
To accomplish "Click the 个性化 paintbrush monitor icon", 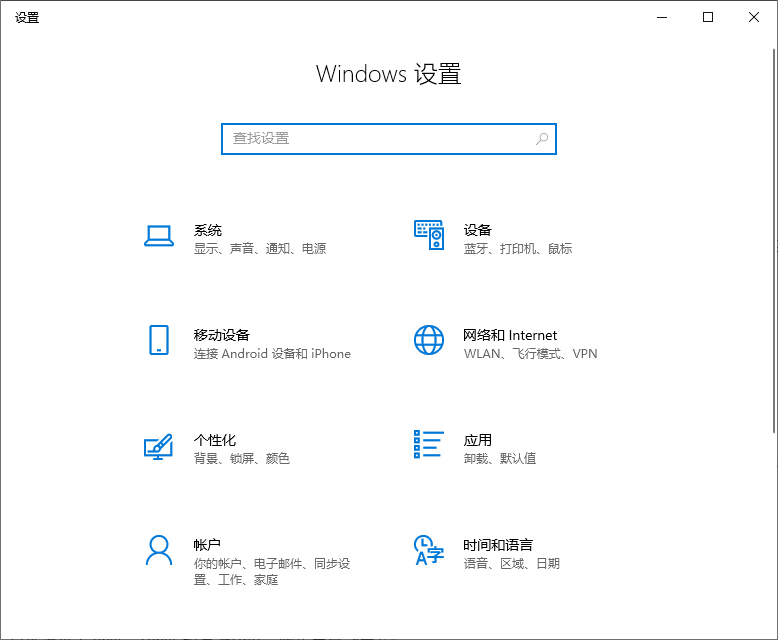I will 159,446.
